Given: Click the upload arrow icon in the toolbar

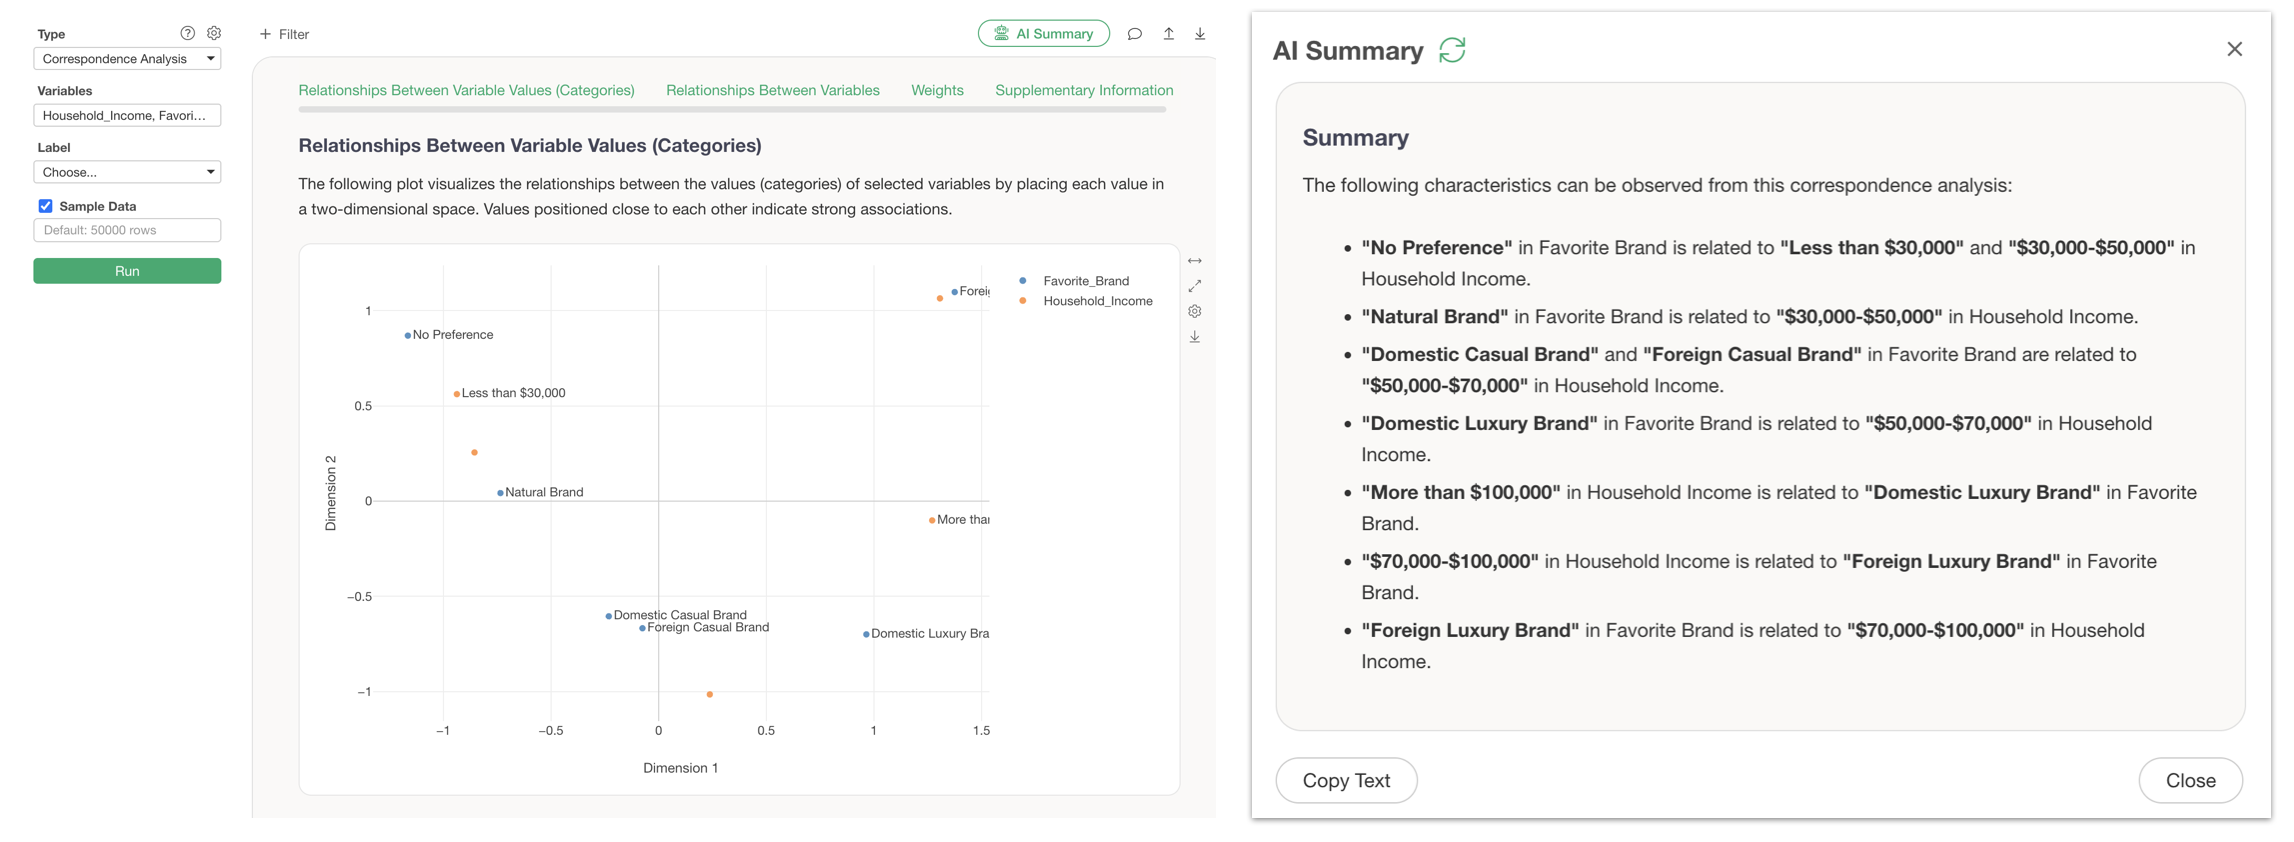Looking at the screenshot, I should 1168,34.
